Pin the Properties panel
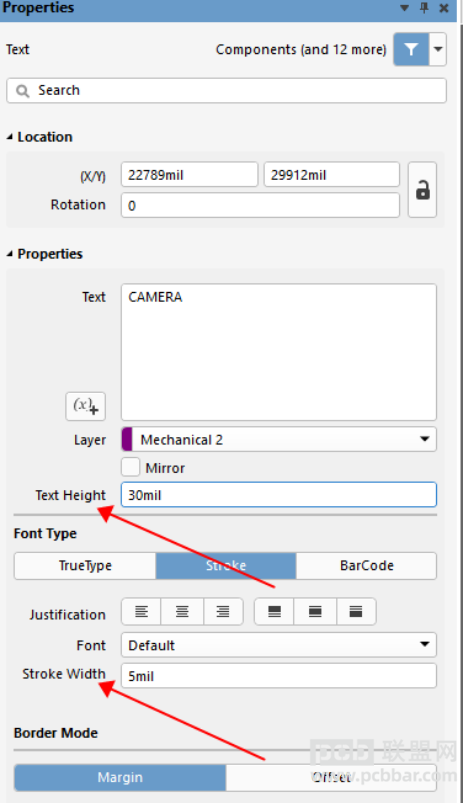This screenshot has height=803, width=463. pyautogui.click(x=424, y=8)
